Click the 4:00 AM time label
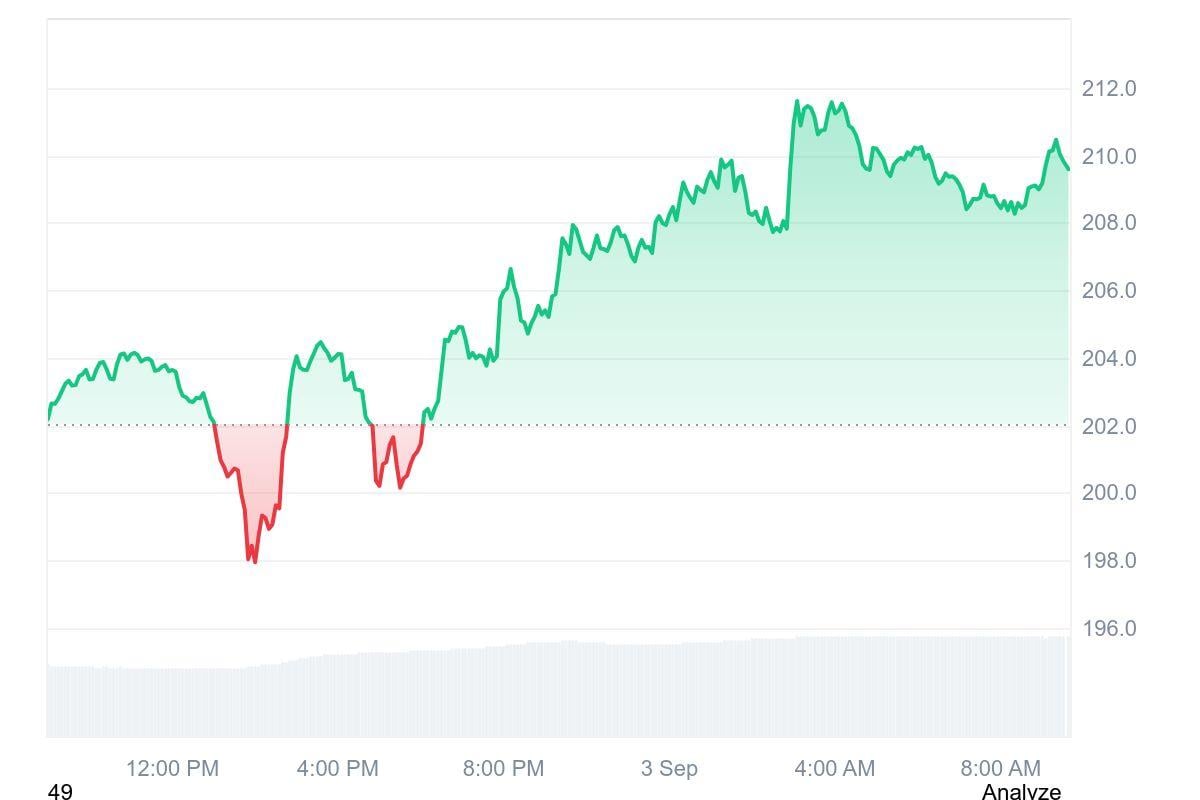This screenshot has width=1200, height=800. (834, 769)
